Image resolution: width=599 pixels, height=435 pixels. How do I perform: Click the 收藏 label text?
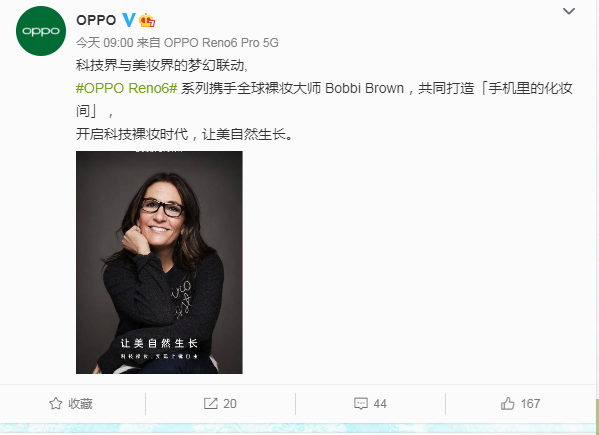pos(81,404)
